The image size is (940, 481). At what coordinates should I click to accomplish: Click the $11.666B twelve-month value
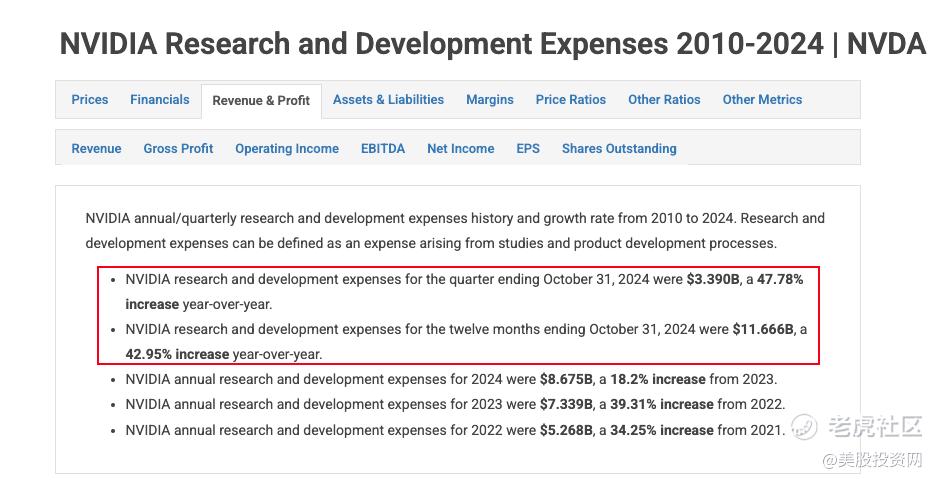tap(763, 329)
